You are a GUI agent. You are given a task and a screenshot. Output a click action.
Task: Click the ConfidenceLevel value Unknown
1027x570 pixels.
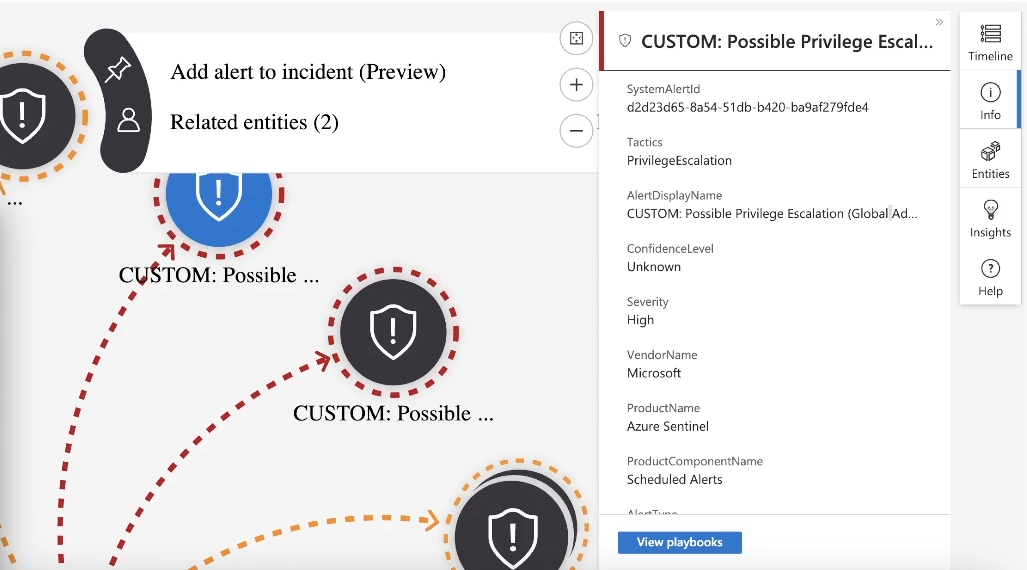(654, 267)
